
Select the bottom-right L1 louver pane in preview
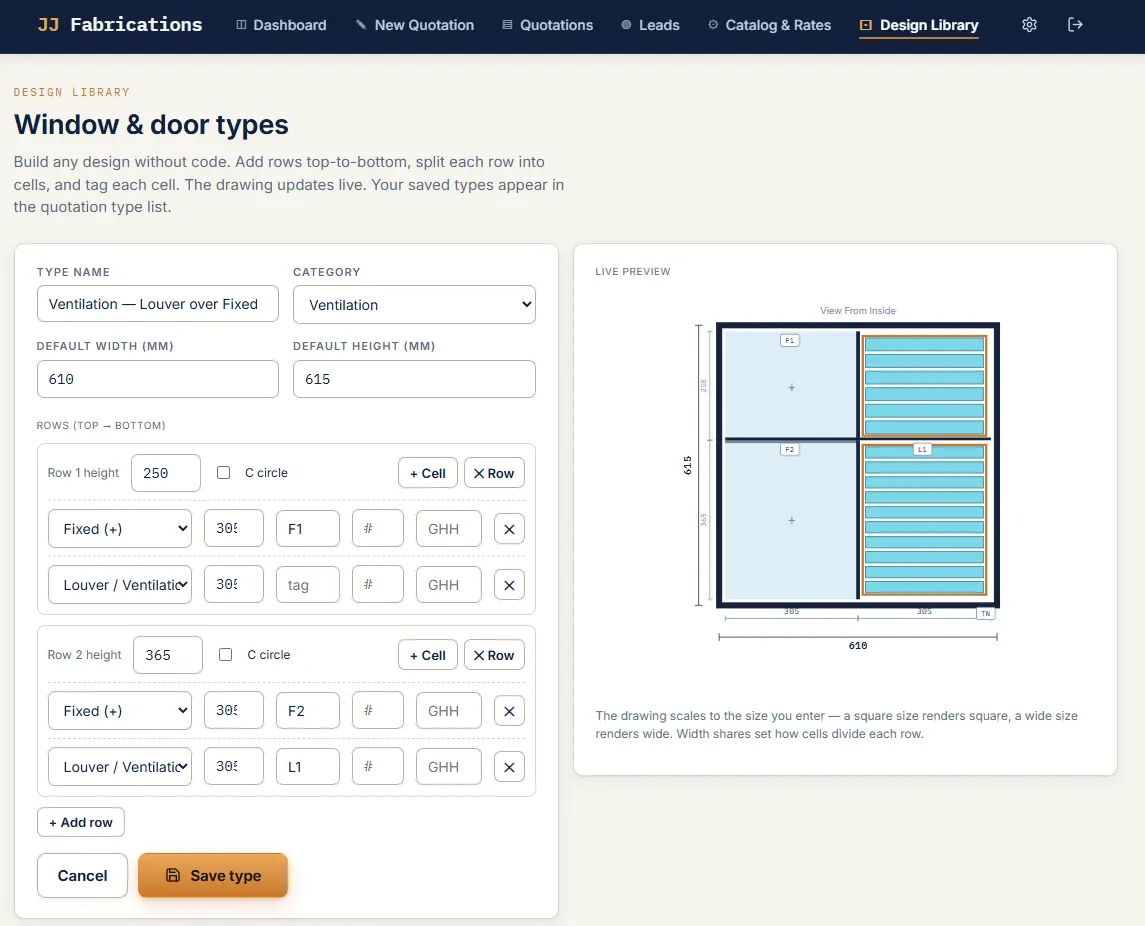coord(924,520)
